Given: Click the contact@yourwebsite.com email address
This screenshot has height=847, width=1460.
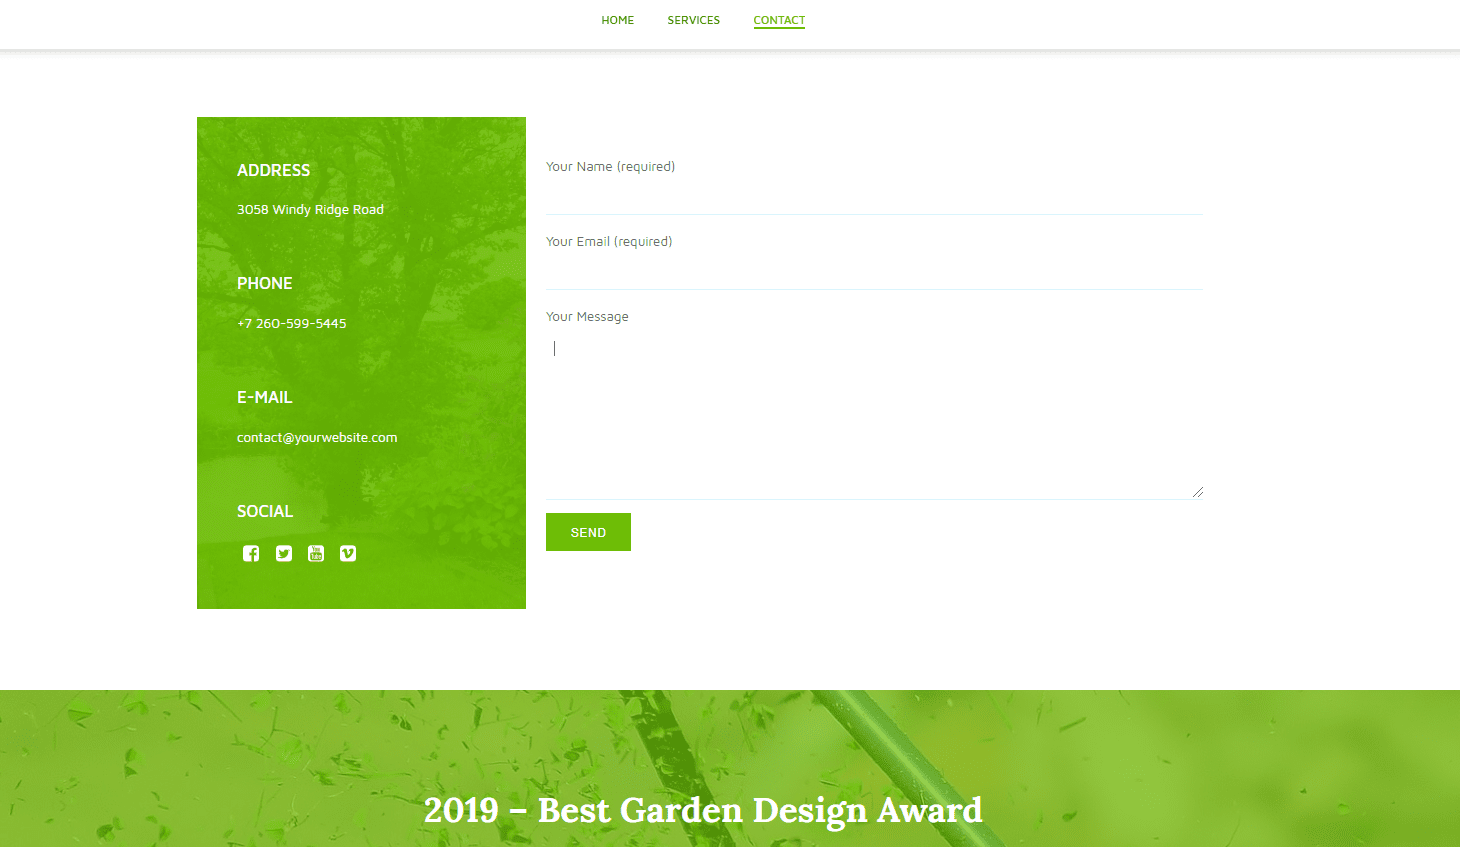Looking at the screenshot, I should tap(317, 438).
